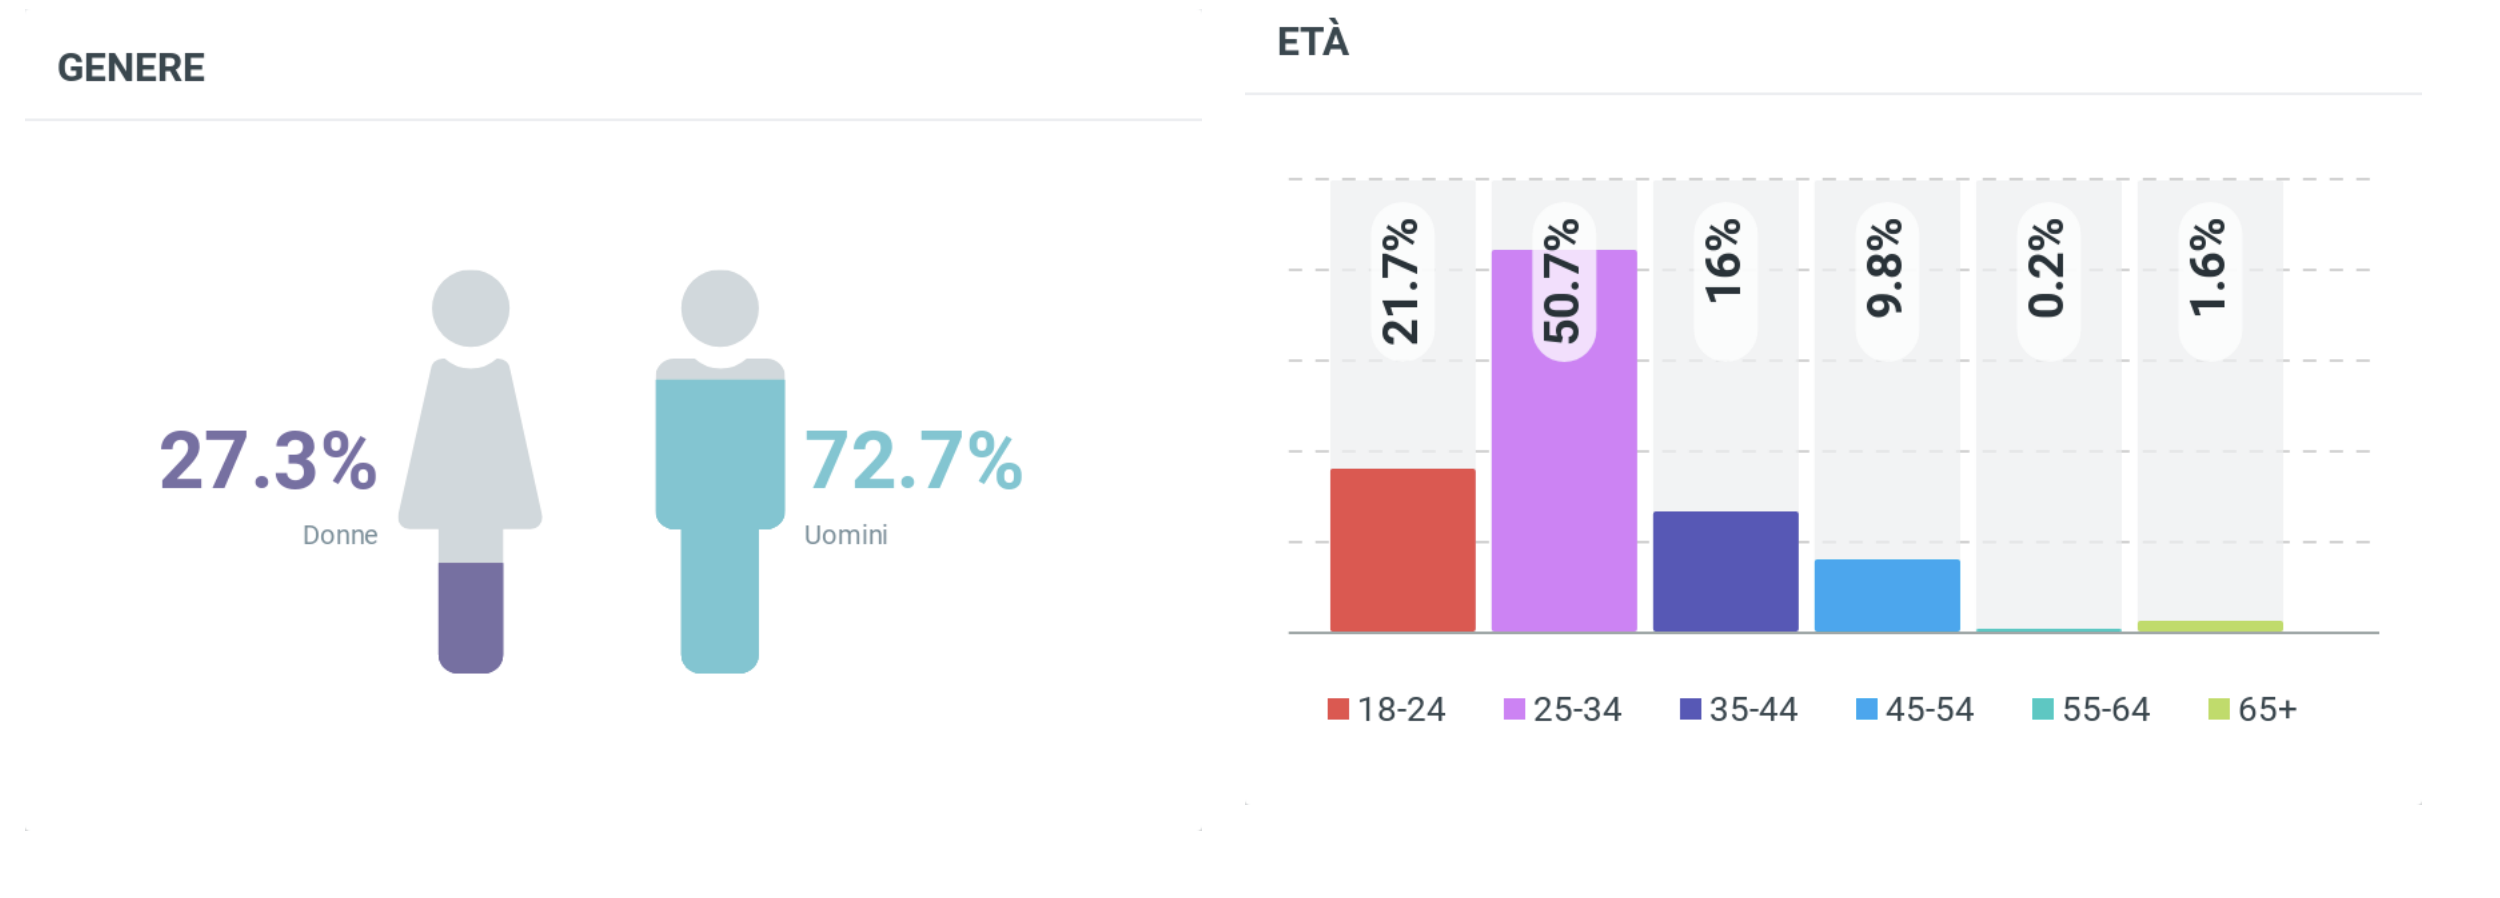Click the 21.7% bar value label

(x=1402, y=281)
